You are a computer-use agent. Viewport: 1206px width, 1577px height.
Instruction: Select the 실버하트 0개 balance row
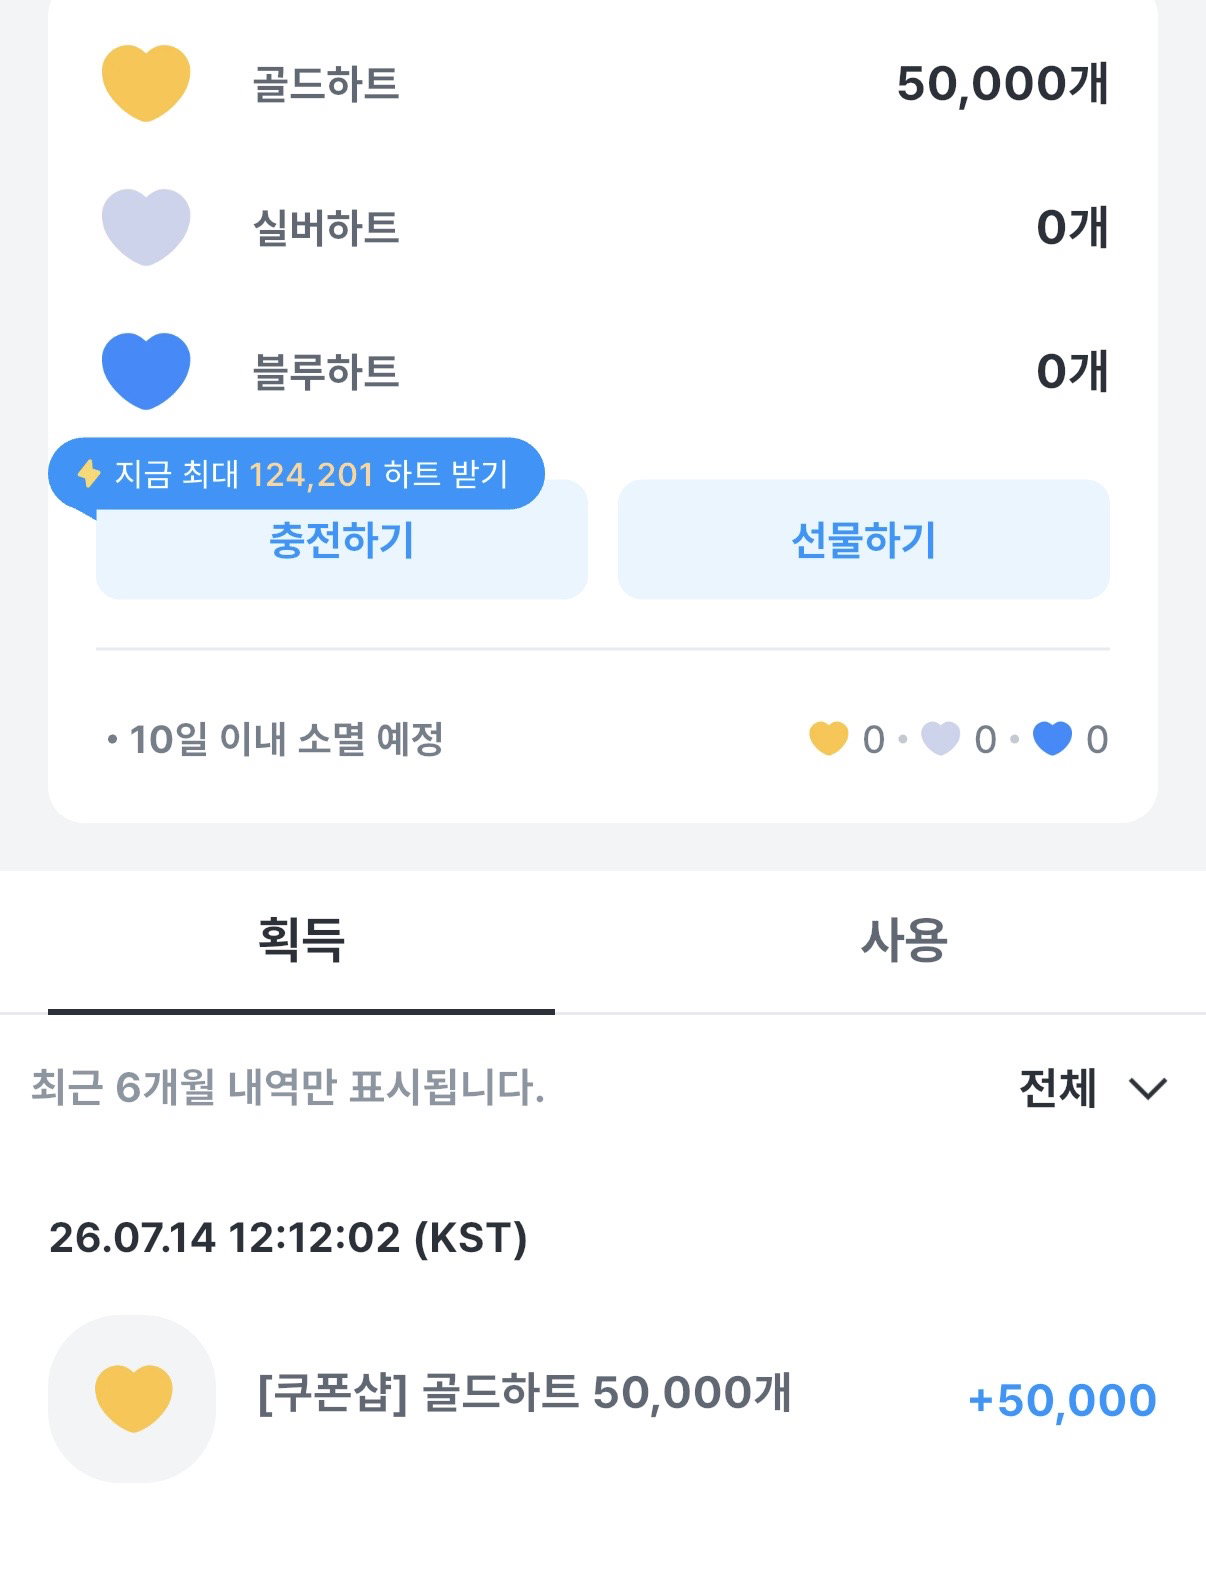click(x=605, y=227)
